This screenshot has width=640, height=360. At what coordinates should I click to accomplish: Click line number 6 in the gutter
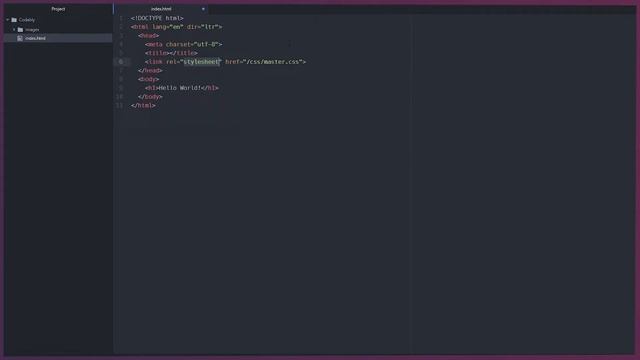pos(121,62)
